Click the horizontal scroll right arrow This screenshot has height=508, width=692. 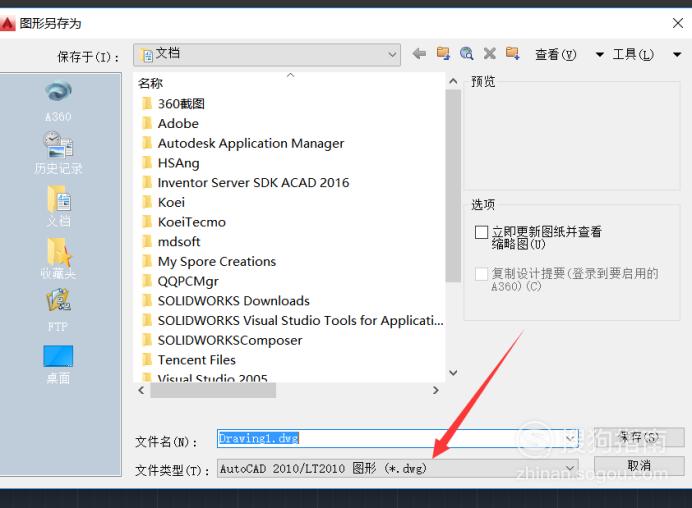(436, 390)
